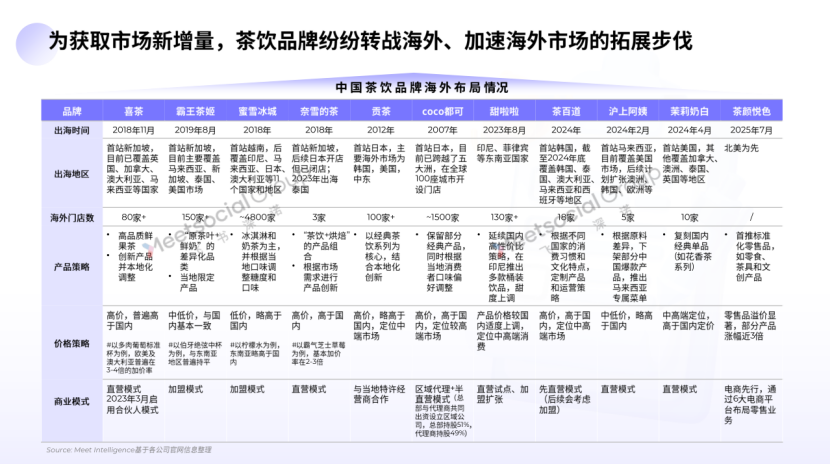Click business model text 直营试点、加盟扩张

(502, 394)
